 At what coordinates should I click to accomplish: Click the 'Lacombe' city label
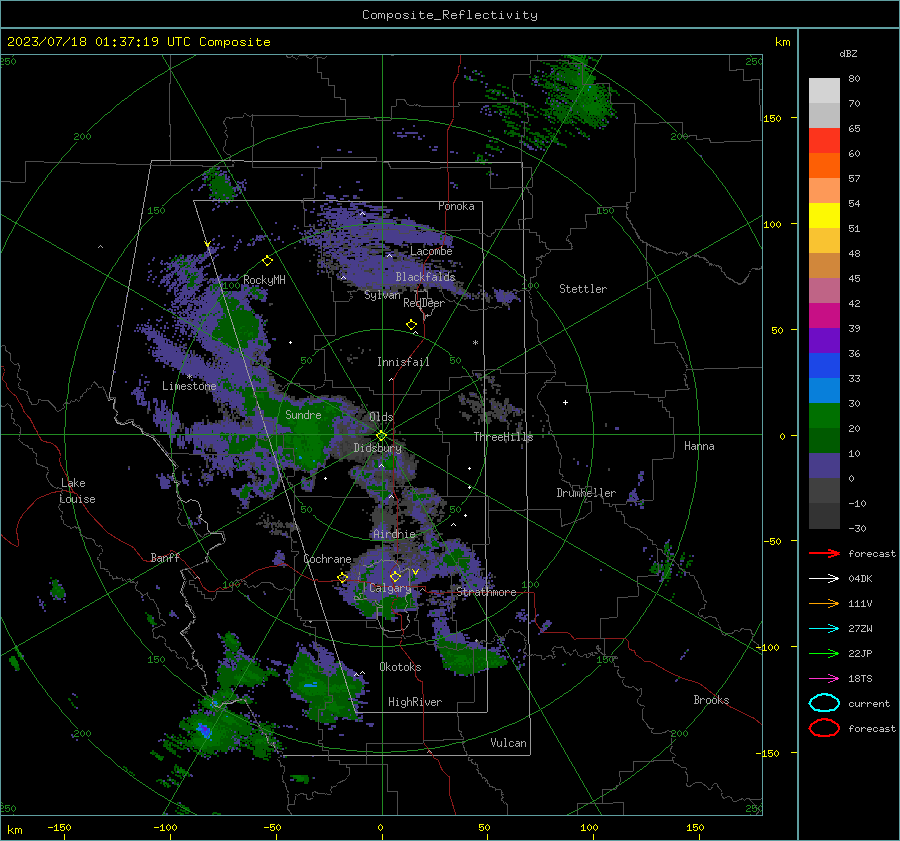click(x=431, y=251)
